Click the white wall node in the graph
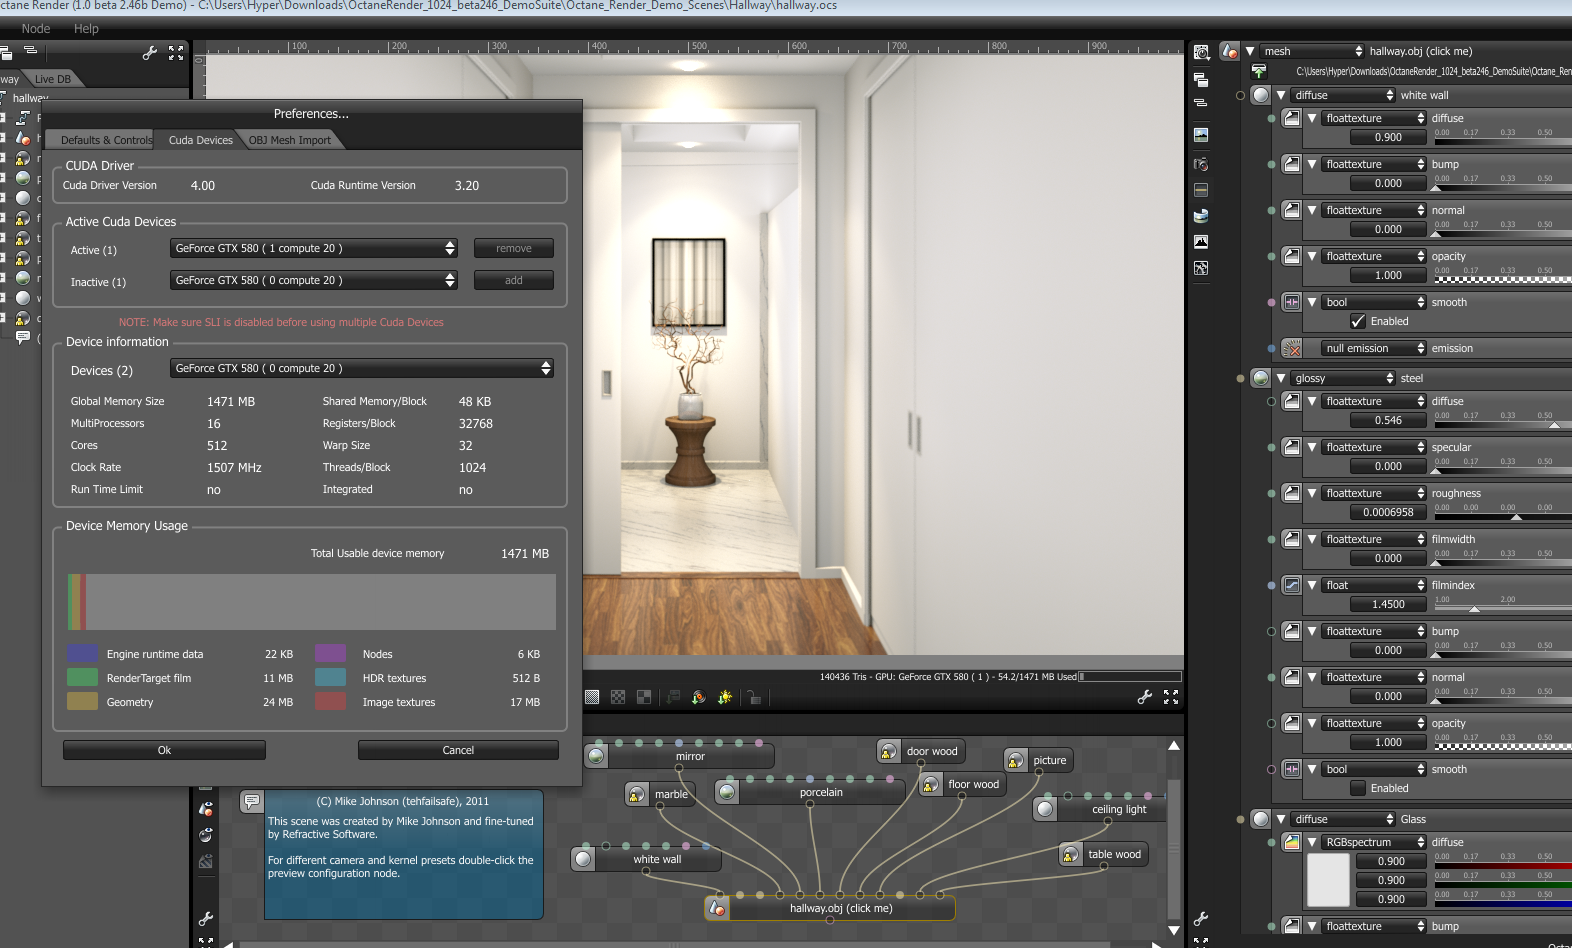This screenshot has width=1572, height=948. [646, 858]
